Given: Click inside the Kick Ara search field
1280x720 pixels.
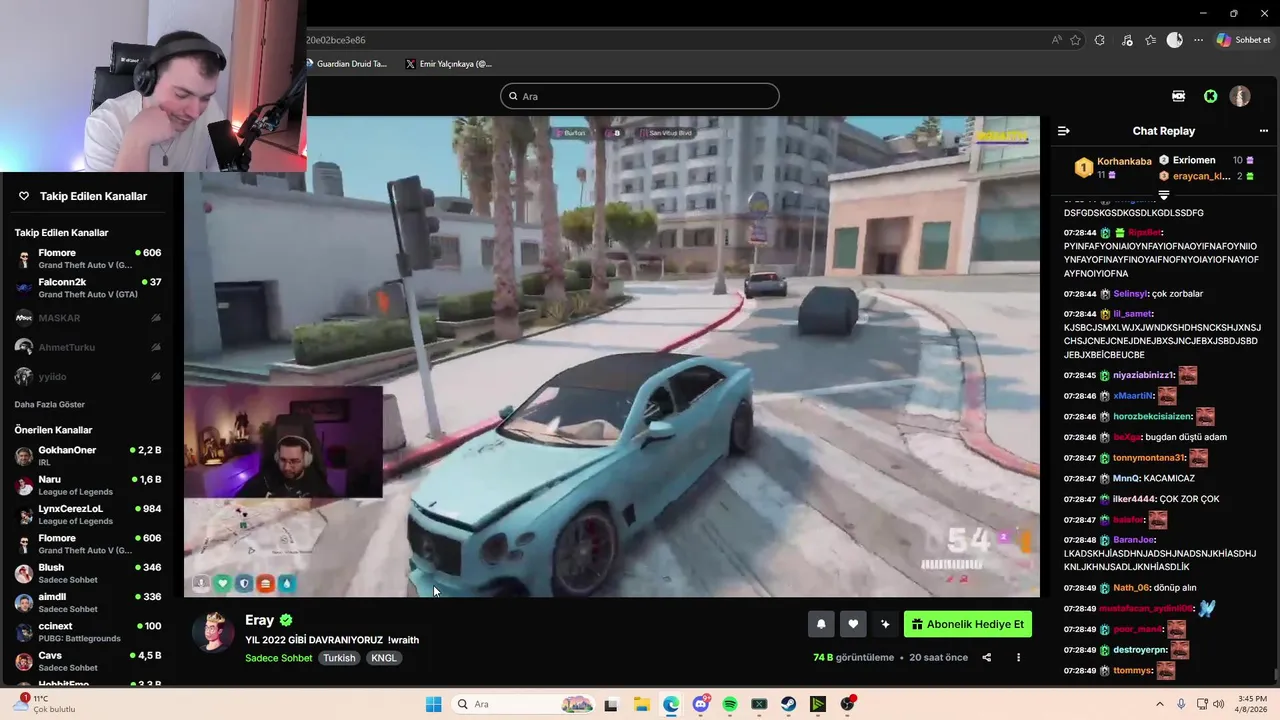Looking at the screenshot, I should point(640,96).
